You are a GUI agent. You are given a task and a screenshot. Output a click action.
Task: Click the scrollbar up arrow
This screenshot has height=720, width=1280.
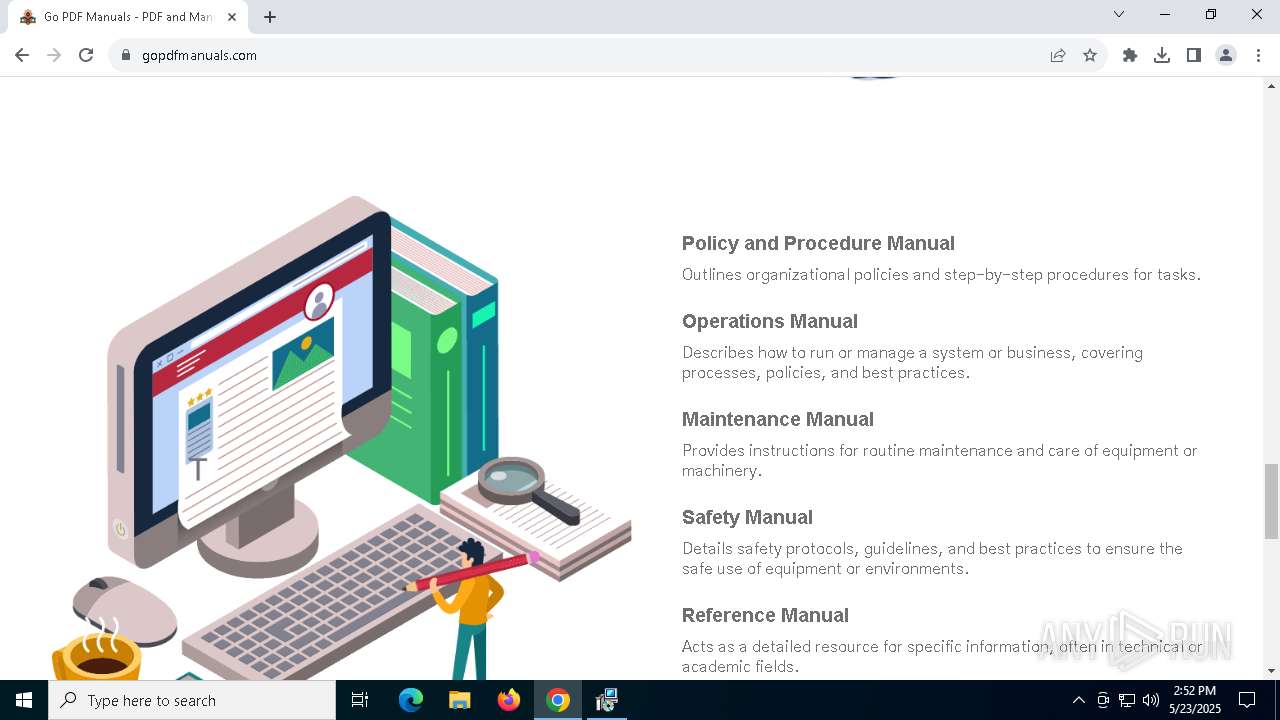tap(1271, 85)
